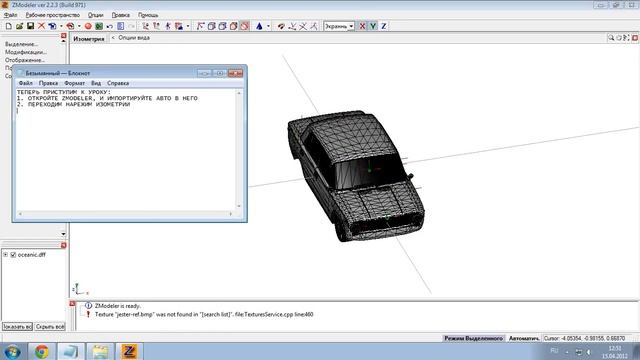Click ZModeler taskbar icon
640x360 pixels.
tap(129, 351)
